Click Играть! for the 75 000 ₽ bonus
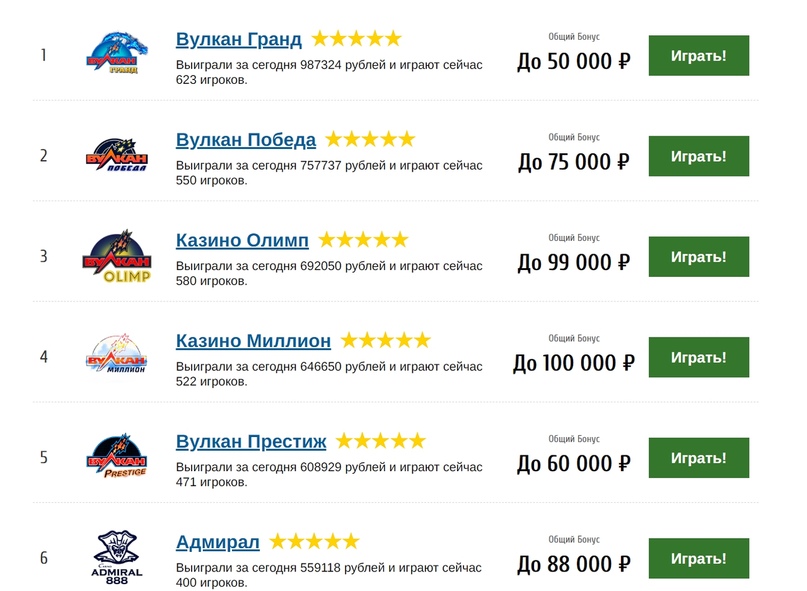The height and width of the screenshot is (591, 807). click(x=698, y=156)
